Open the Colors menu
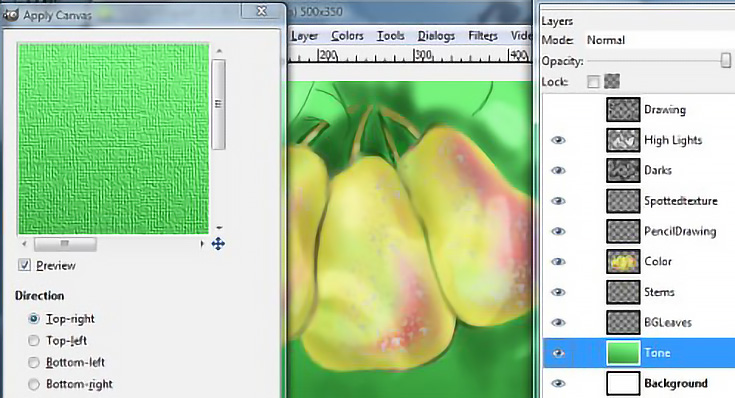The height and width of the screenshot is (398, 735). point(347,36)
